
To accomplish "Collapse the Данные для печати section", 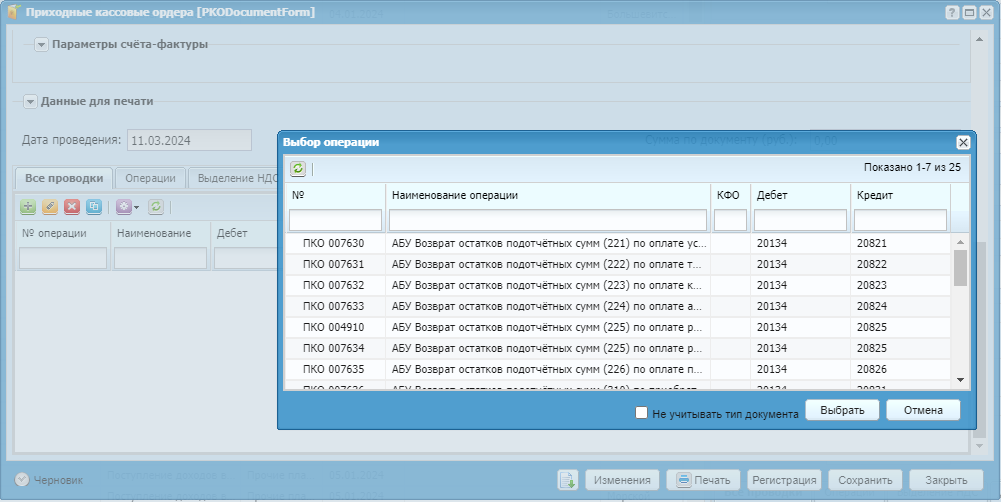I will [x=31, y=102].
